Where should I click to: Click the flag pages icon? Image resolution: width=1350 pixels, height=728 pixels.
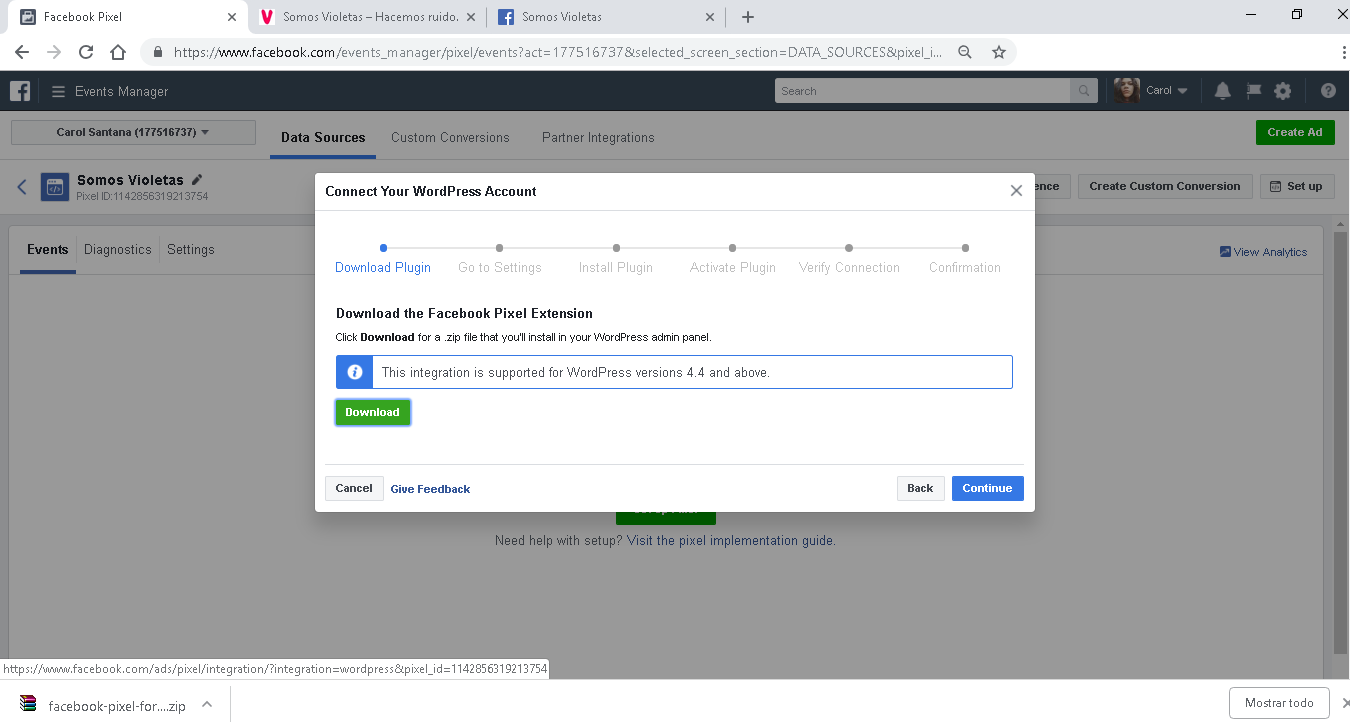click(1253, 91)
